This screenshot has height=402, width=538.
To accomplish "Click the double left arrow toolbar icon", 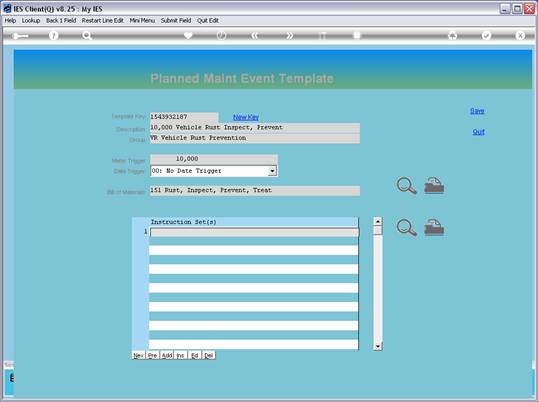I will [254, 35].
